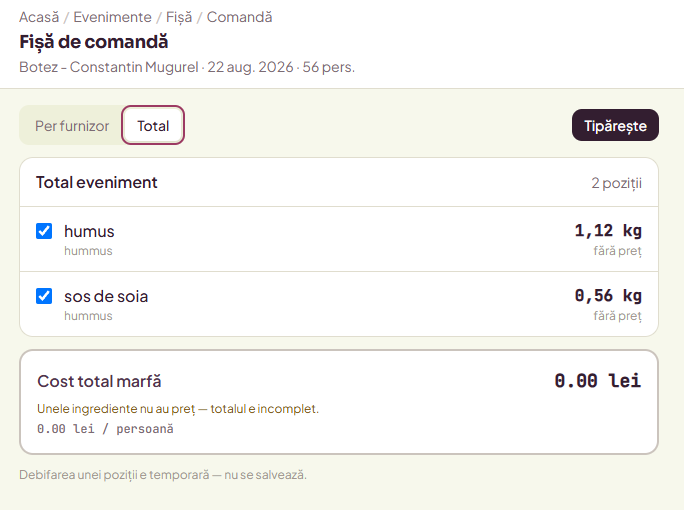Click the 2 poziții count label
684x510 pixels.
pyautogui.click(x=616, y=183)
